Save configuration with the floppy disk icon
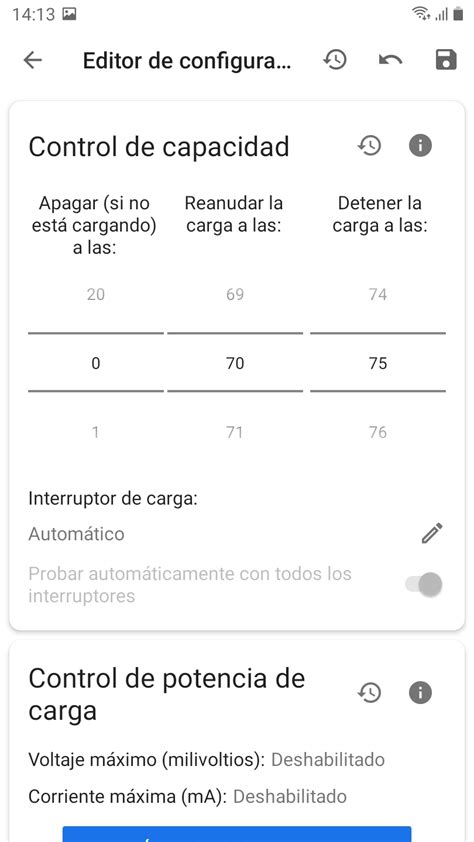The height and width of the screenshot is (842, 474). [x=446, y=60]
